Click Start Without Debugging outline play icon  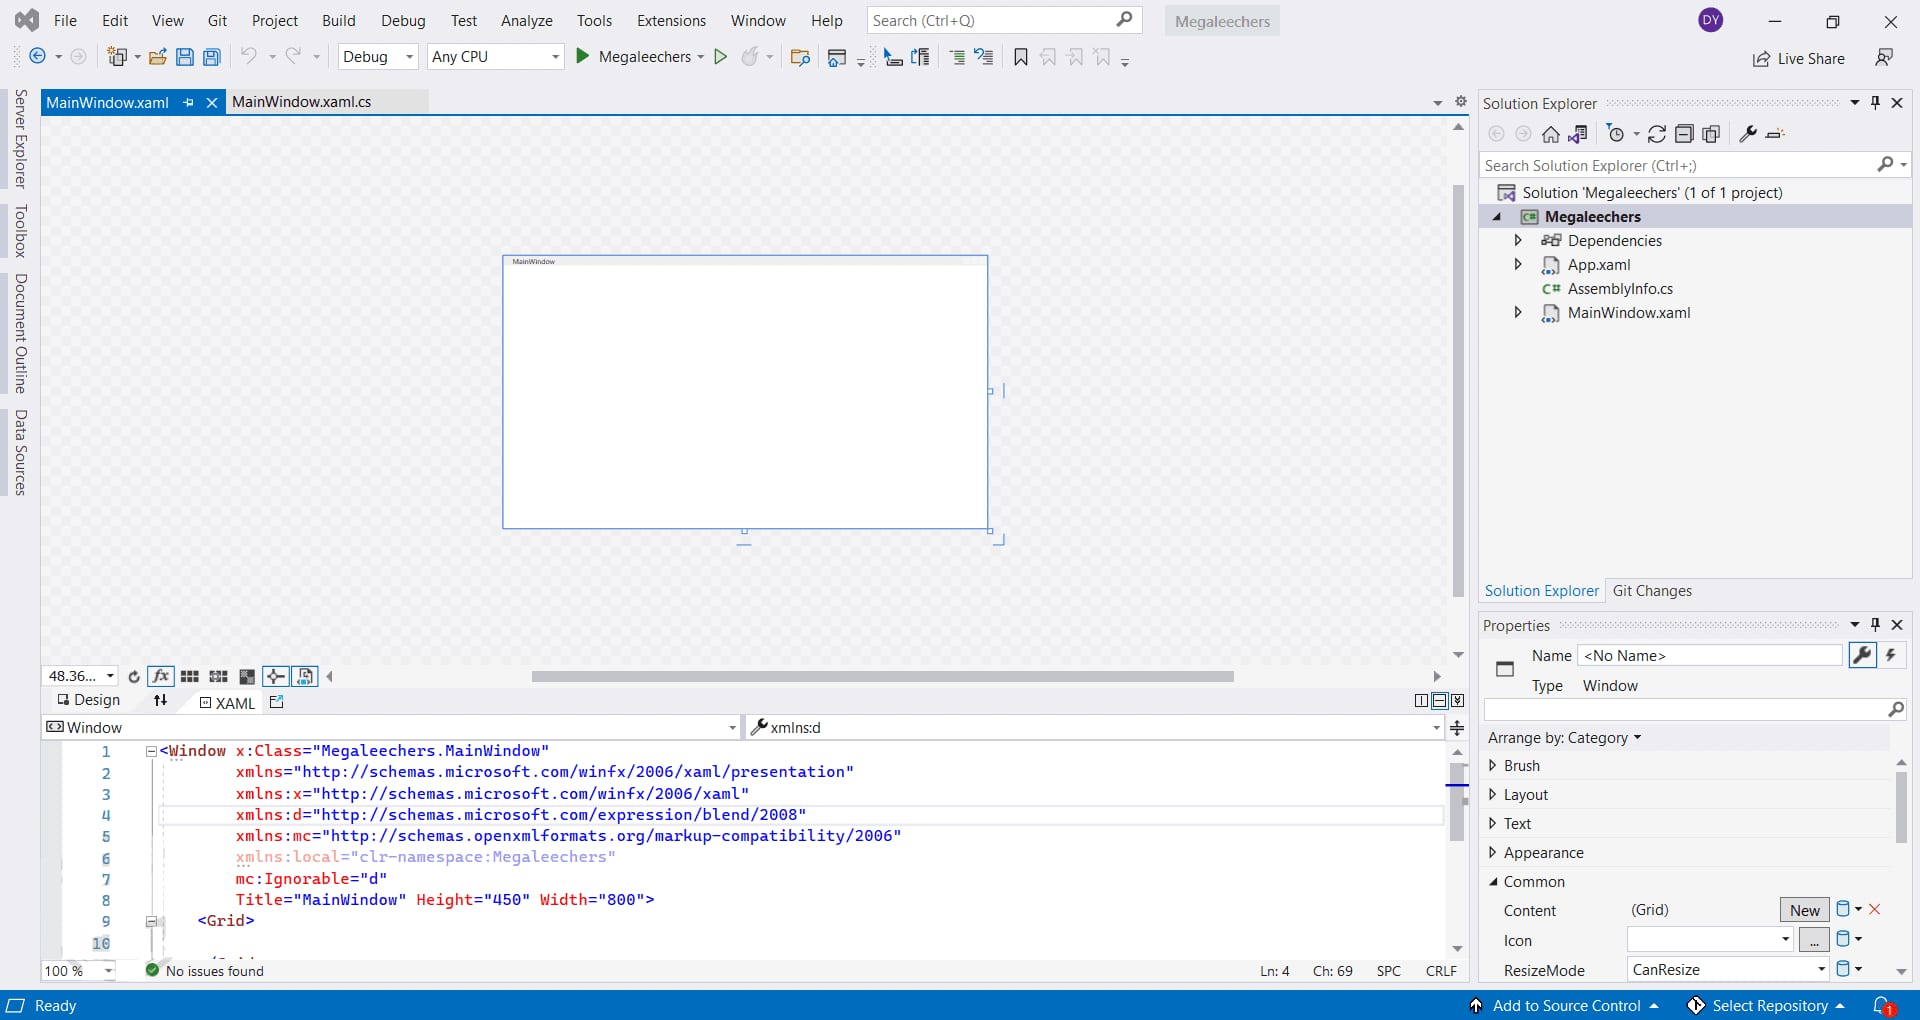720,57
